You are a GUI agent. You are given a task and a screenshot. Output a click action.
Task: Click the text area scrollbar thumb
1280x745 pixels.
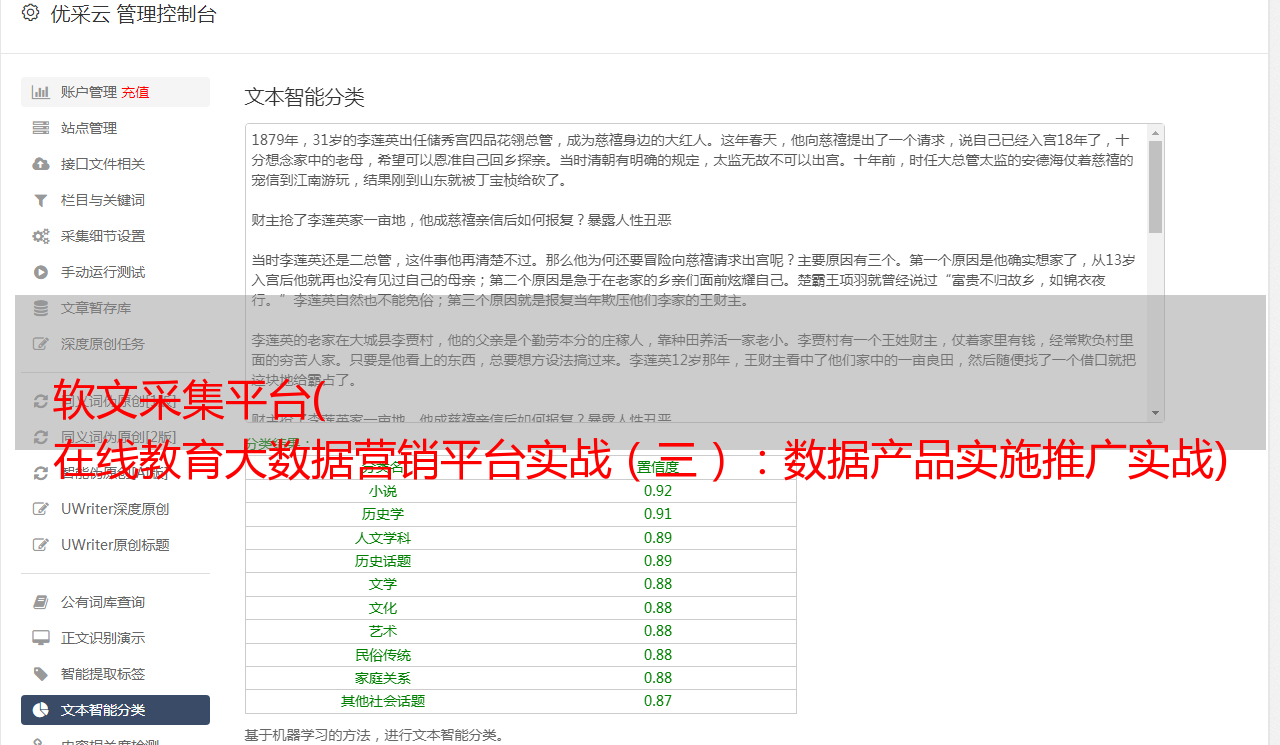tap(1156, 186)
